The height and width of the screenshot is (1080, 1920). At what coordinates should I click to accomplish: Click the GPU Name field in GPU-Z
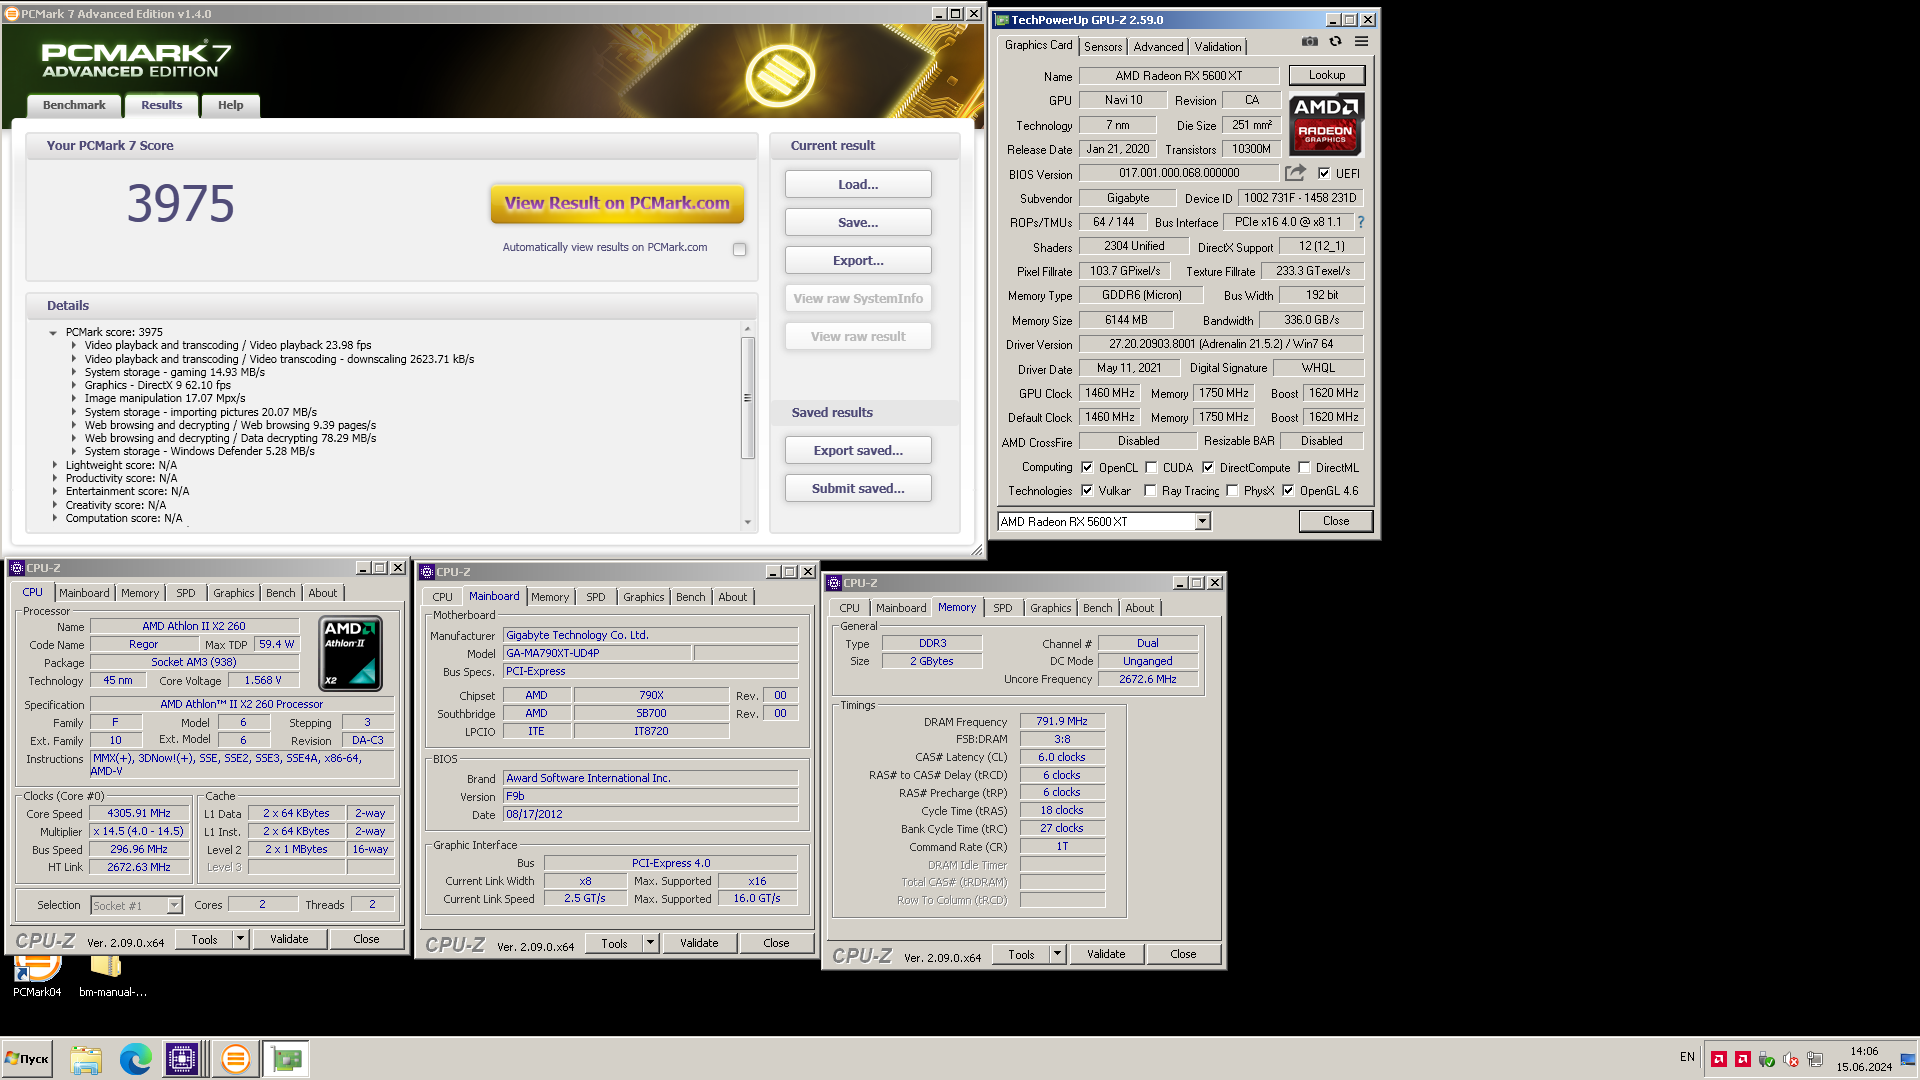(x=1178, y=76)
